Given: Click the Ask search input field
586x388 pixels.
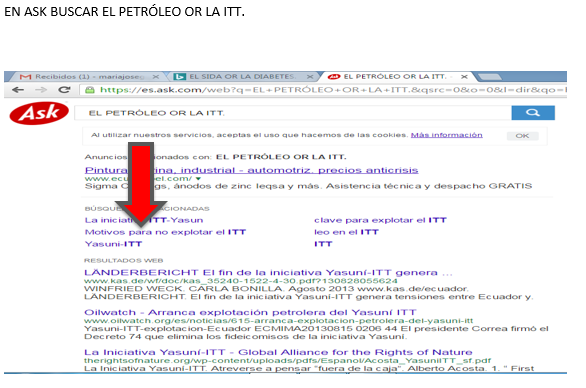Looking at the screenshot, I should tap(293, 113).
